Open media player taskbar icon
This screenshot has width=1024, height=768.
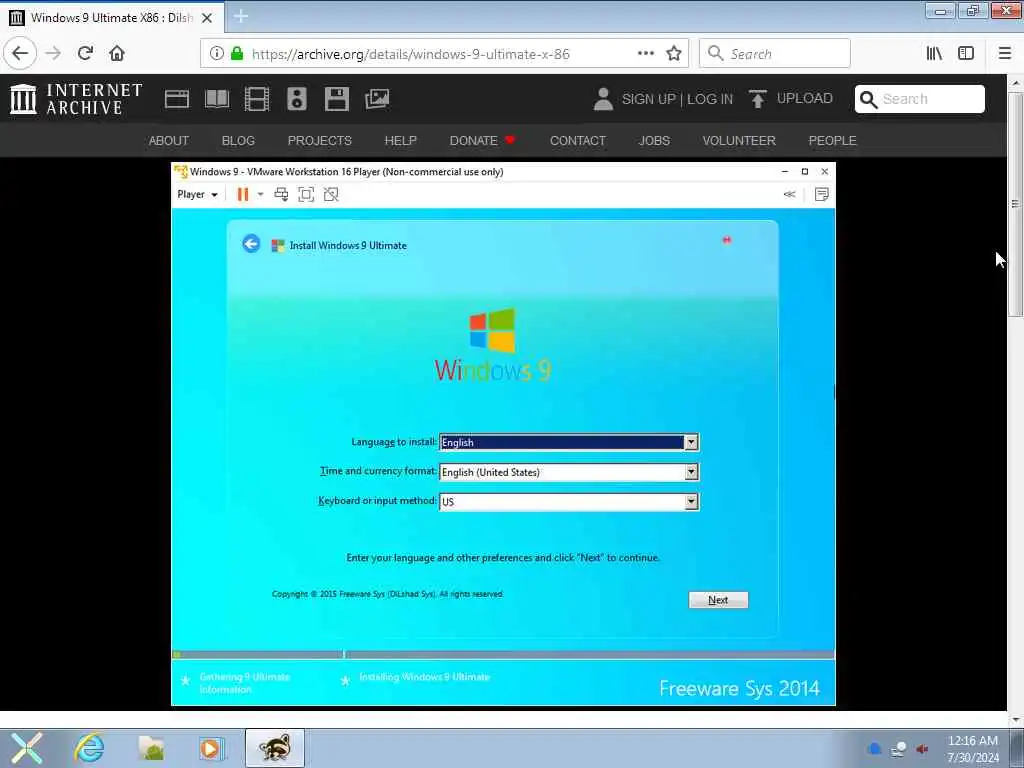(211, 748)
